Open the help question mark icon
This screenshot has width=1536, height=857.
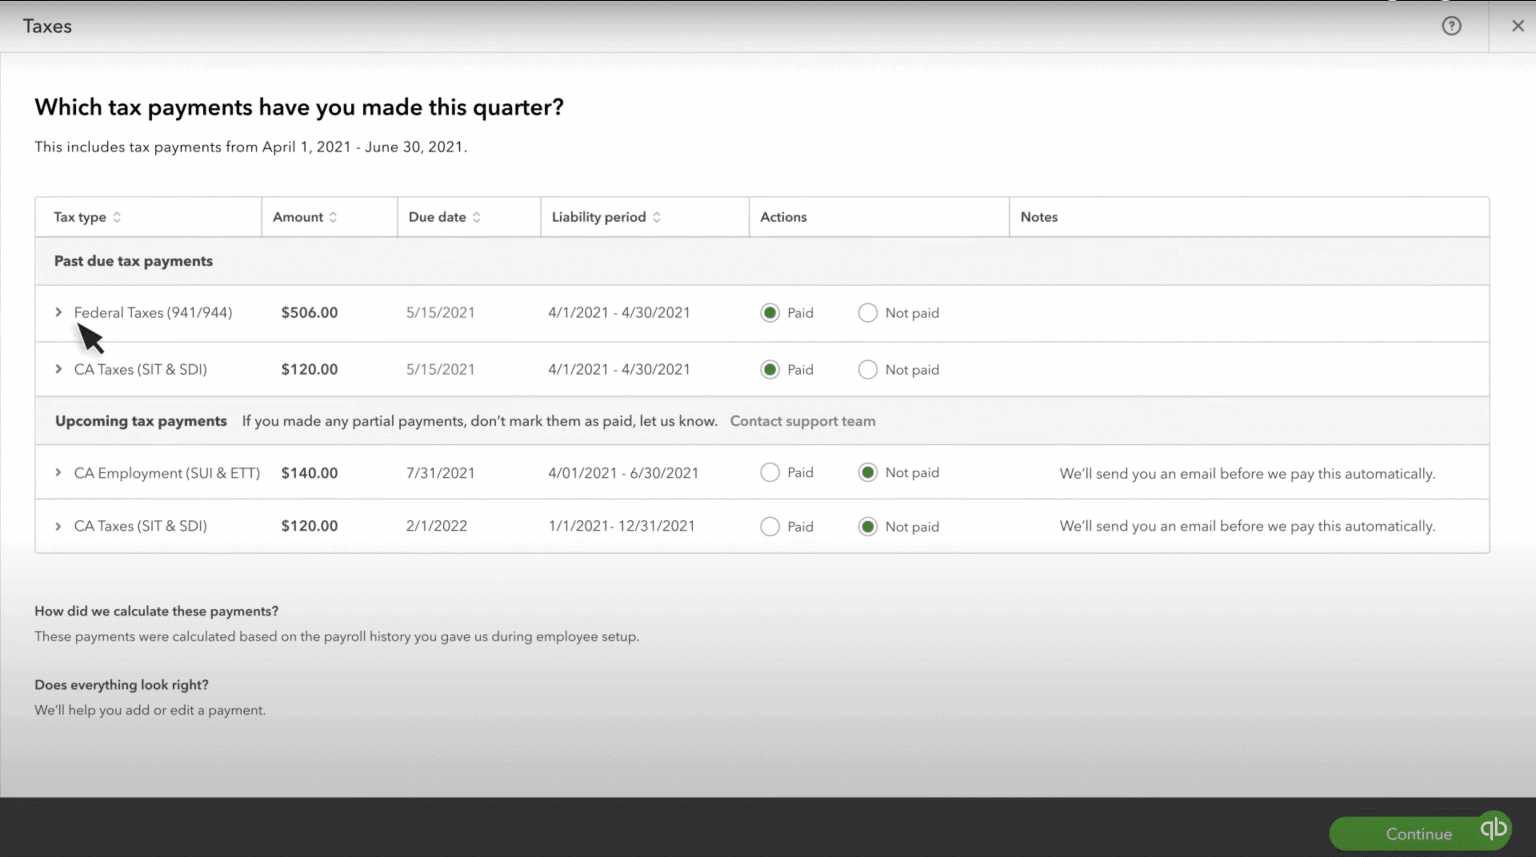click(x=1451, y=26)
